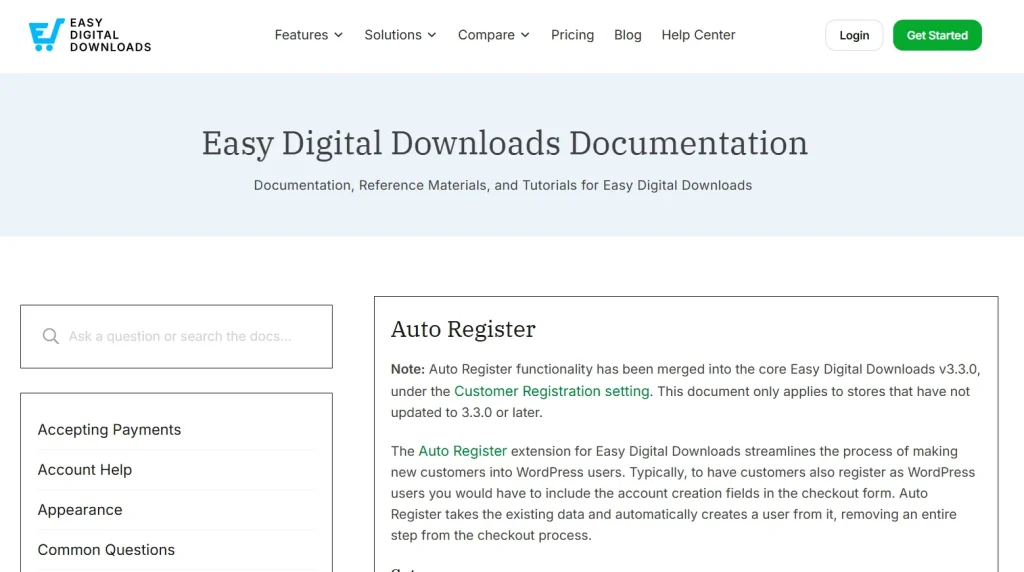The image size is (1024, 572).
Task: Go to the Help Center
Action: (698, 35)
